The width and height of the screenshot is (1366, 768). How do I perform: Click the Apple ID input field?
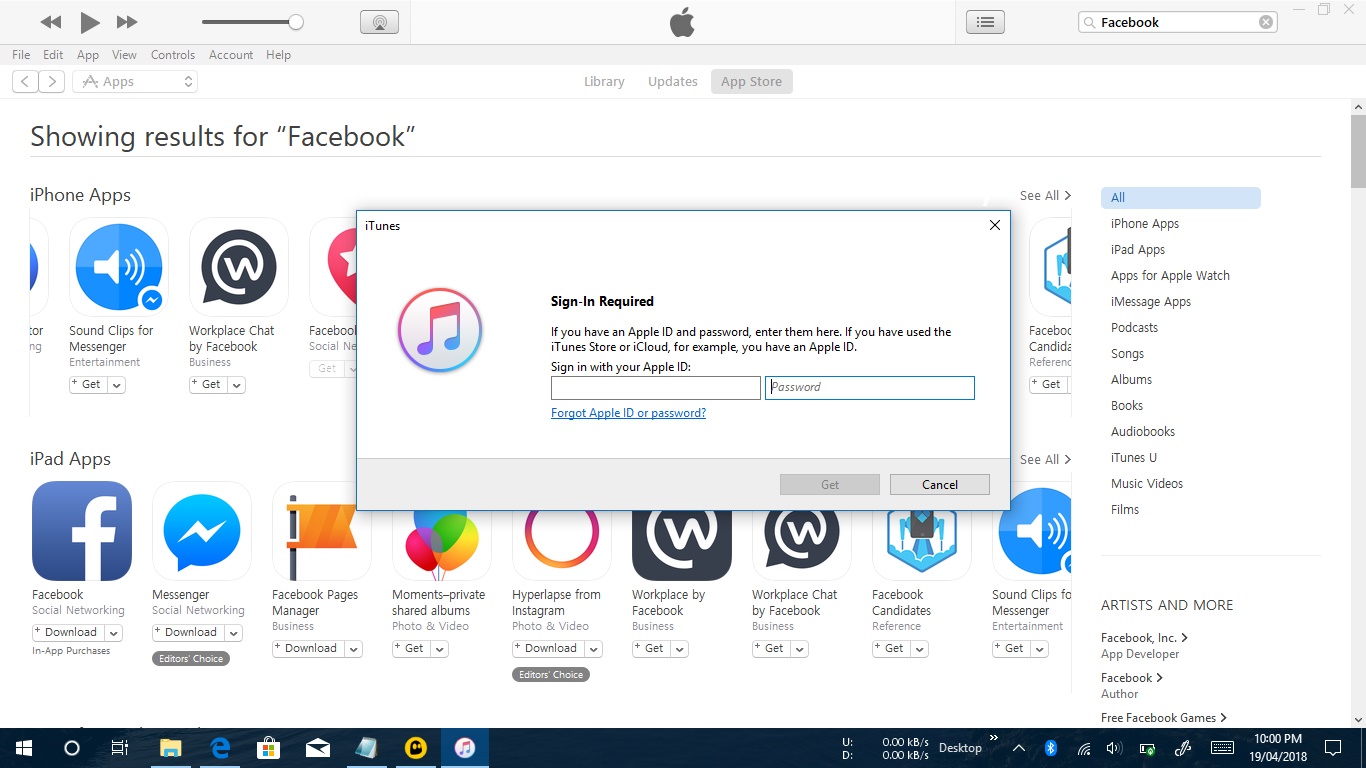(656, 388)
